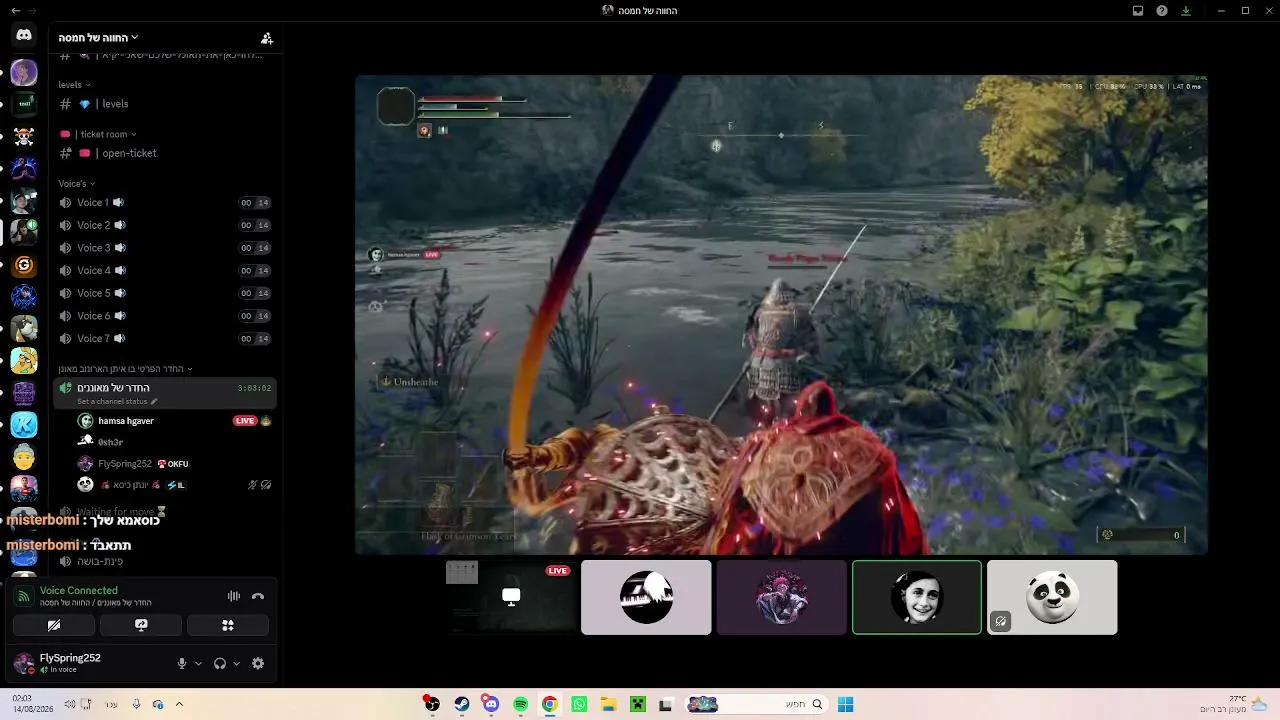Screen dimensions: 1280x720
Task: Open WhatsApp from the taskbar
Action: (x=579, y=704)
